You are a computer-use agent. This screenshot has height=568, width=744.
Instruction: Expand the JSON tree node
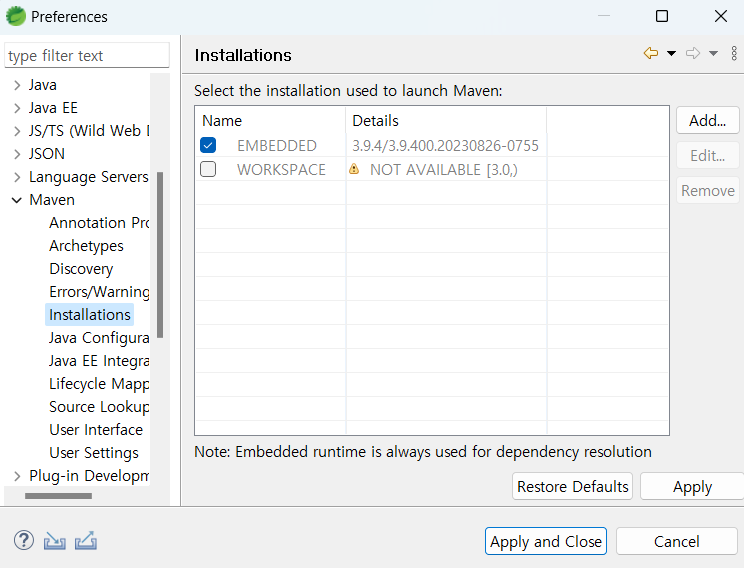(17, 154)
